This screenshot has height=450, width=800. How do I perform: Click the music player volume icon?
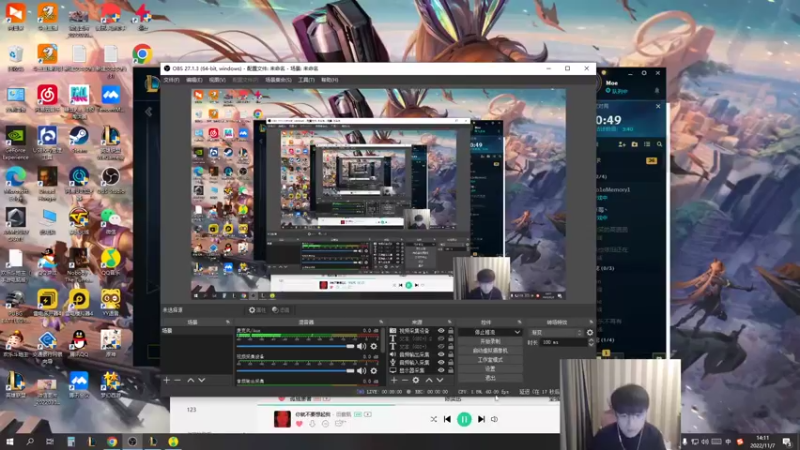494,419
